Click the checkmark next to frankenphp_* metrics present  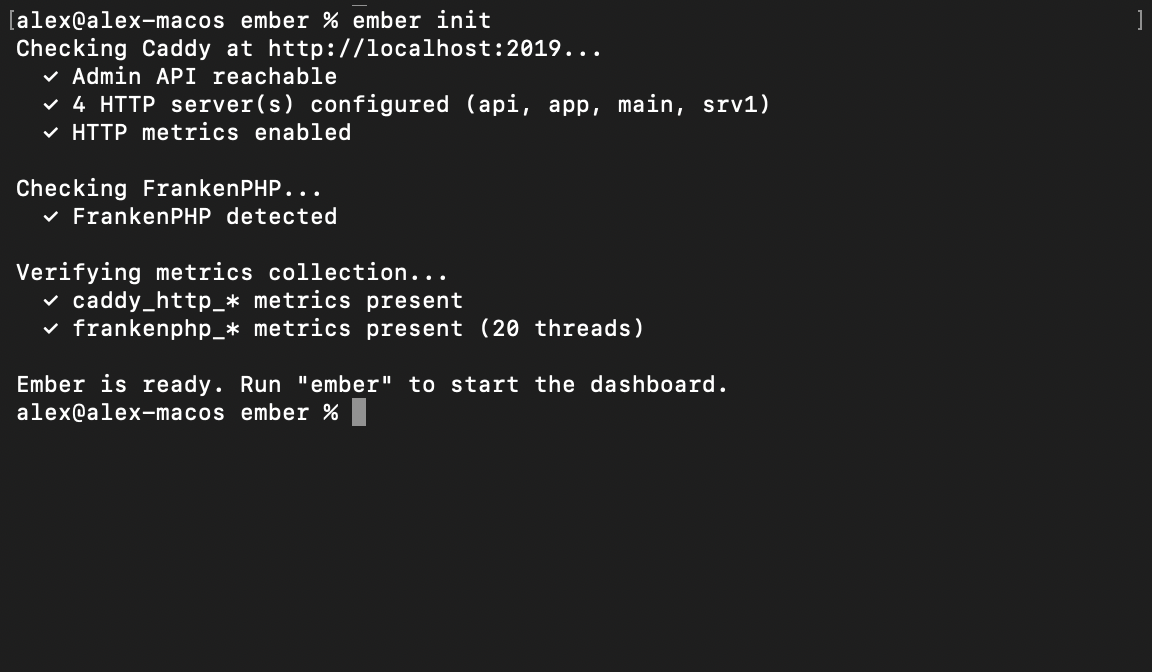click(x=51, y=329)
